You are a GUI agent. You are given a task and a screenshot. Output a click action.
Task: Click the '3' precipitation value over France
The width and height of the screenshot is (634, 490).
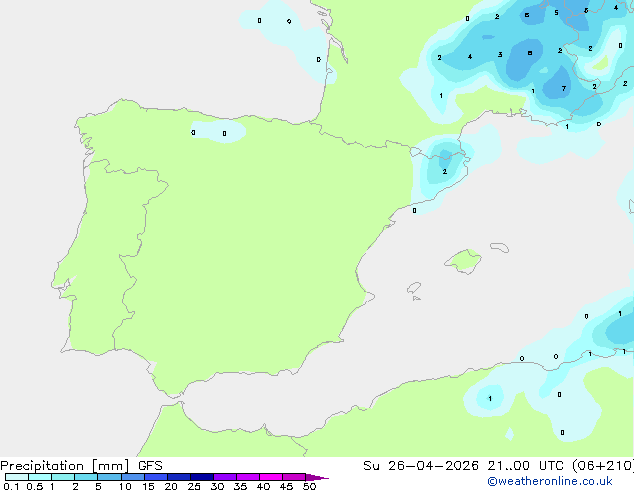pos(500,55)
